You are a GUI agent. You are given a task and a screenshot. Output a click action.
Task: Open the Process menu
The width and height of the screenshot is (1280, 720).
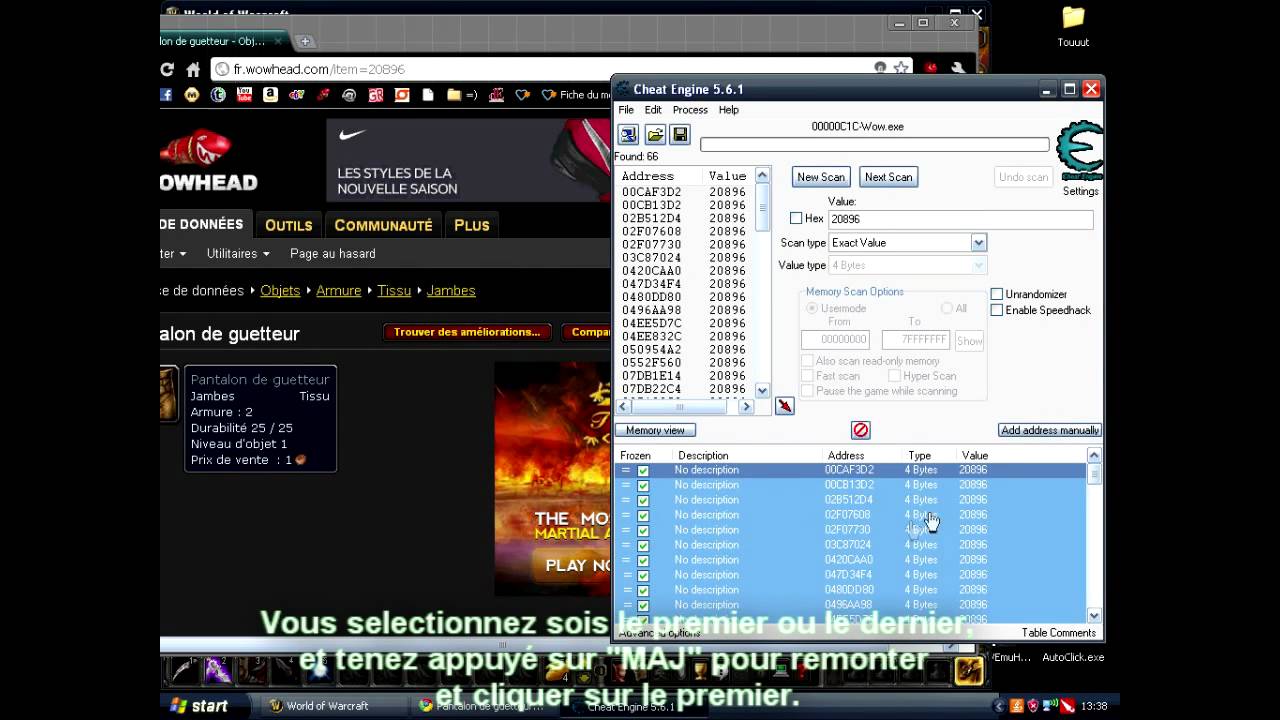coord(690,110)
